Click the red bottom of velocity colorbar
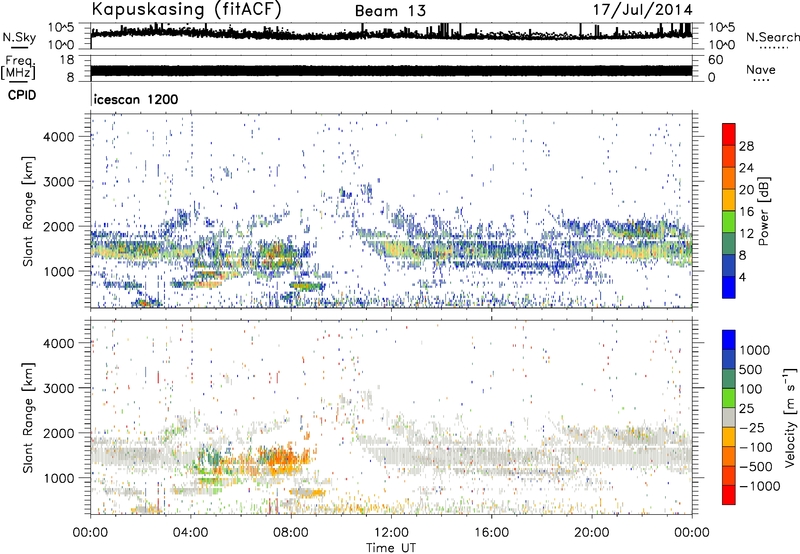This screenshot has width=800, height=554. coord(729,495)
